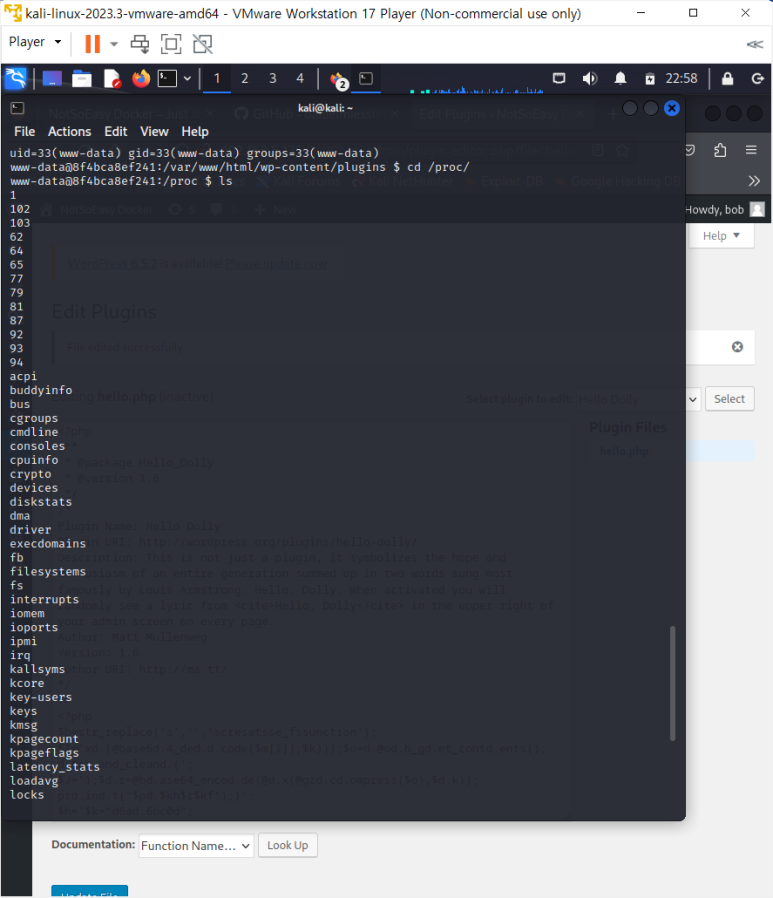The image size is (773, 898).
Task: Launch terminal emulator from Kali panel
Action: 167,78
